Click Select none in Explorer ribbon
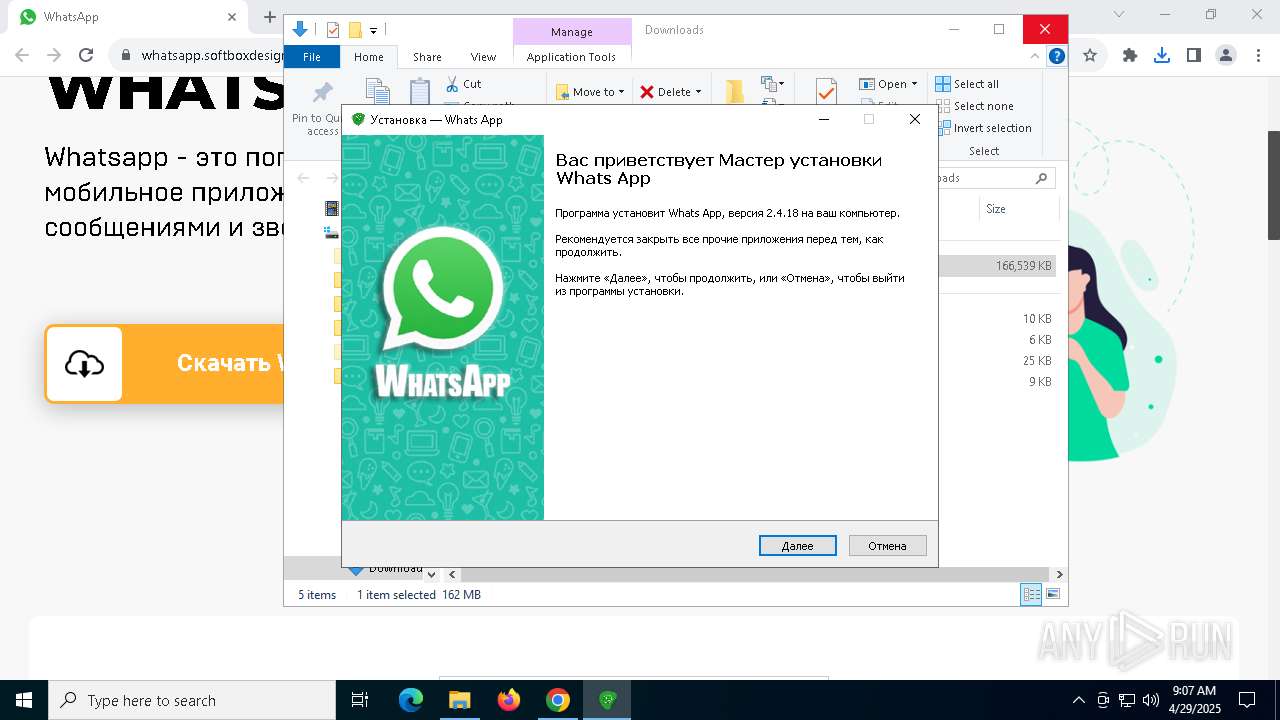Viewport: 1280px width, 720px height. [x=974, y=106]
